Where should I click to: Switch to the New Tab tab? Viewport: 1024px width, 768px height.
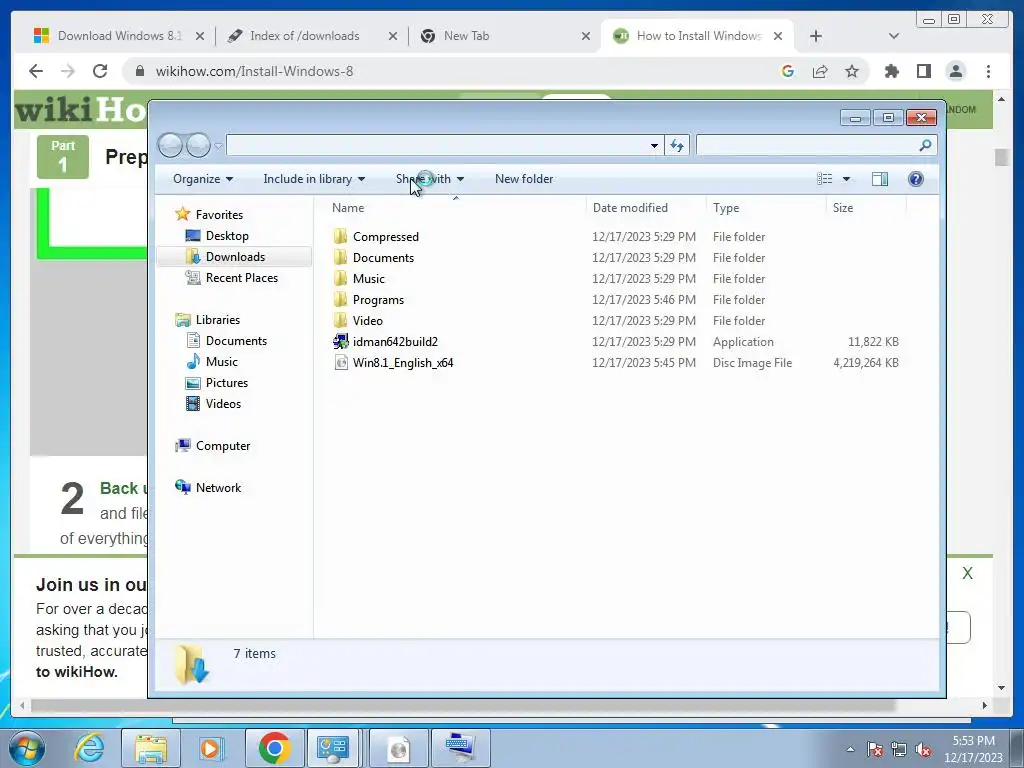pyautogui.click(x=466, y=36)
